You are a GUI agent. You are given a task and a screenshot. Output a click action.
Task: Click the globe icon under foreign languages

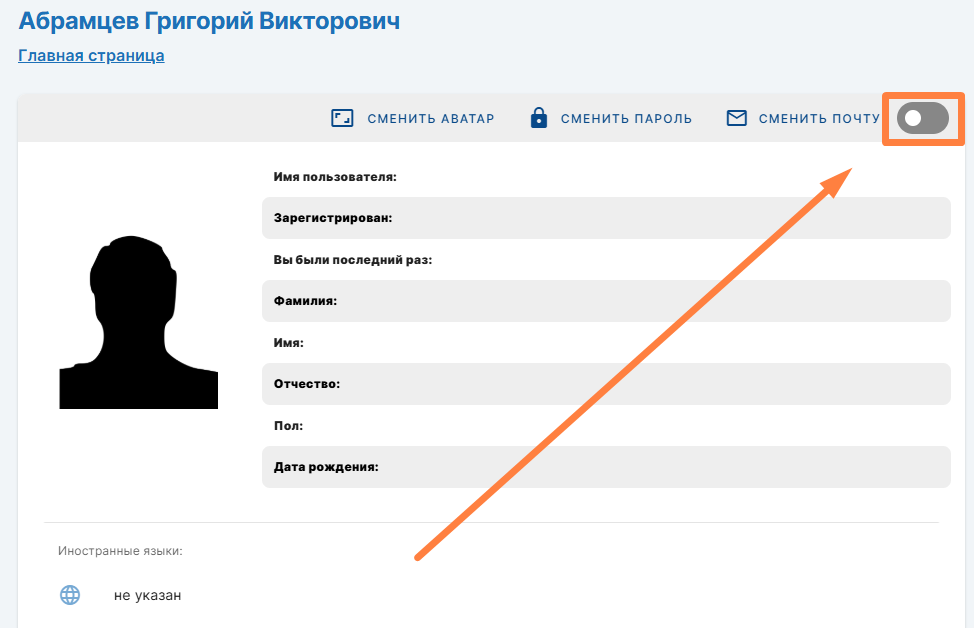70,595
